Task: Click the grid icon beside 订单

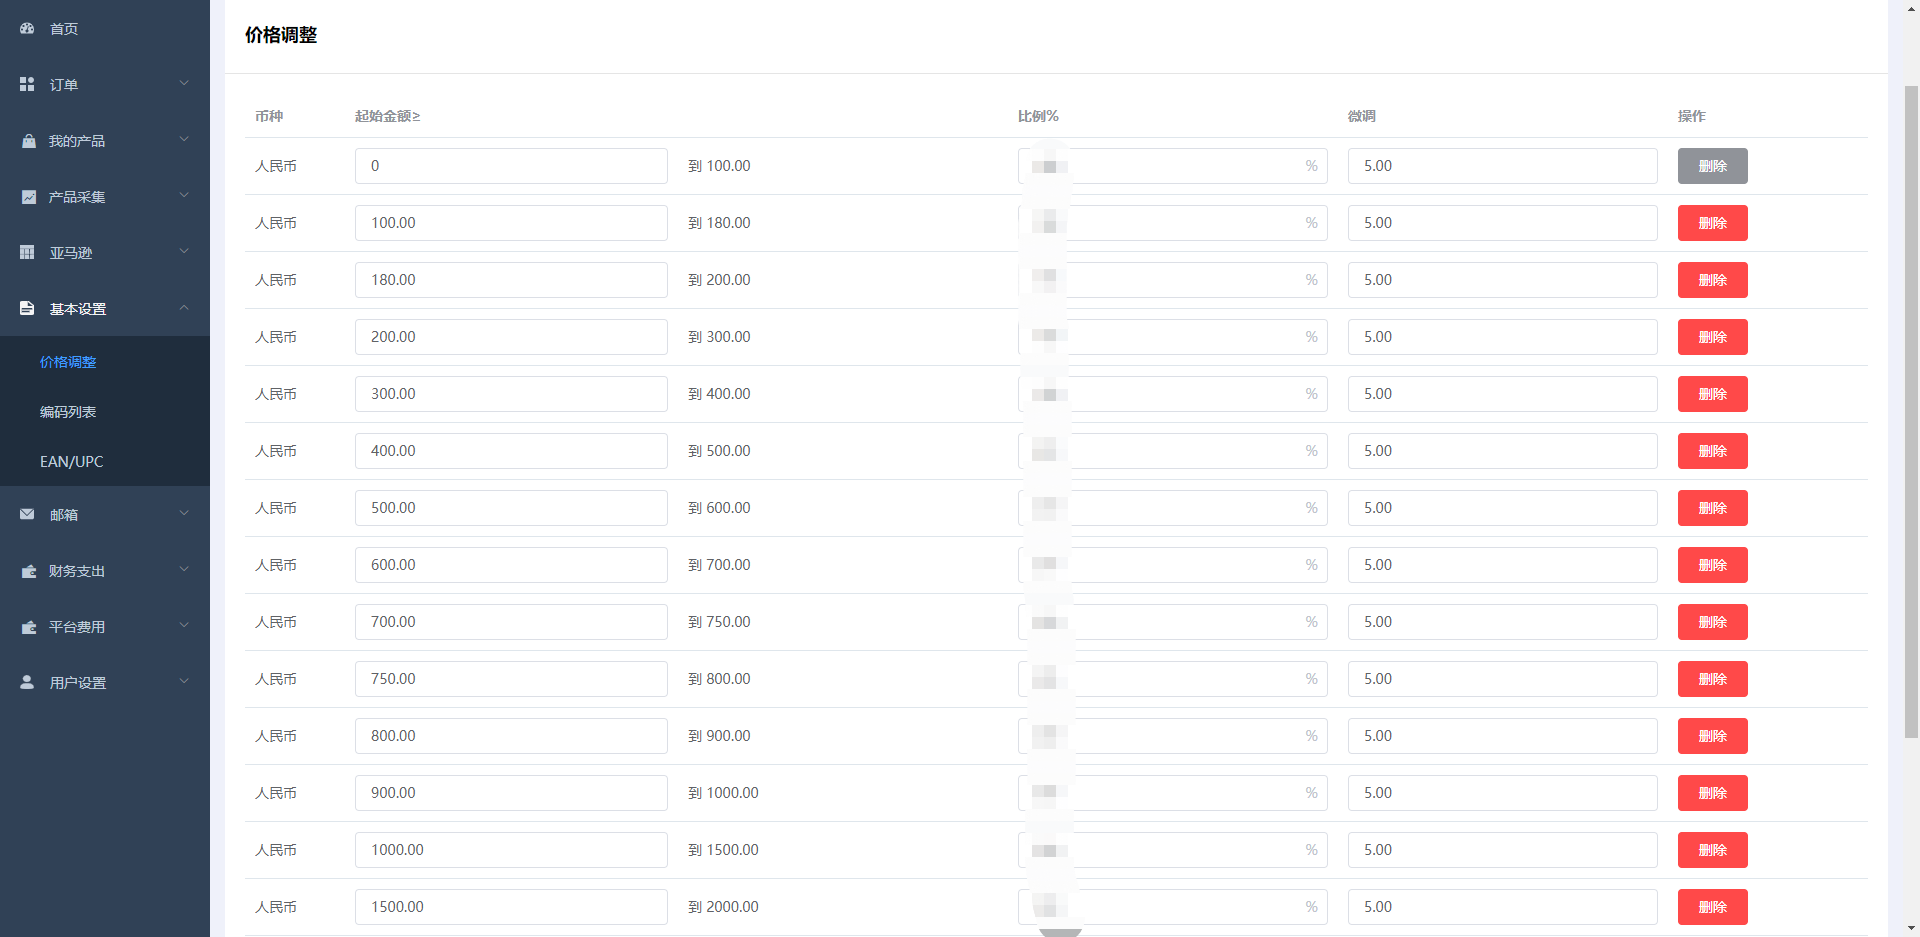Action: [27, 85]
